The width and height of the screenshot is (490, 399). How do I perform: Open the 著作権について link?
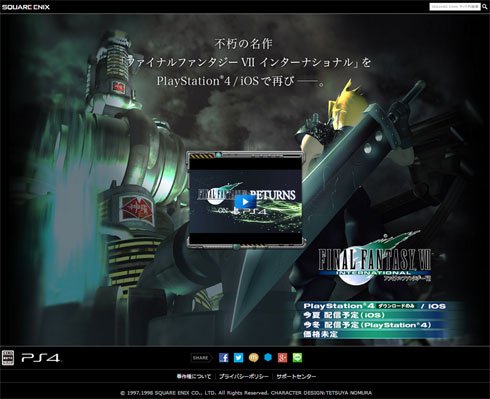click(194, 376)
